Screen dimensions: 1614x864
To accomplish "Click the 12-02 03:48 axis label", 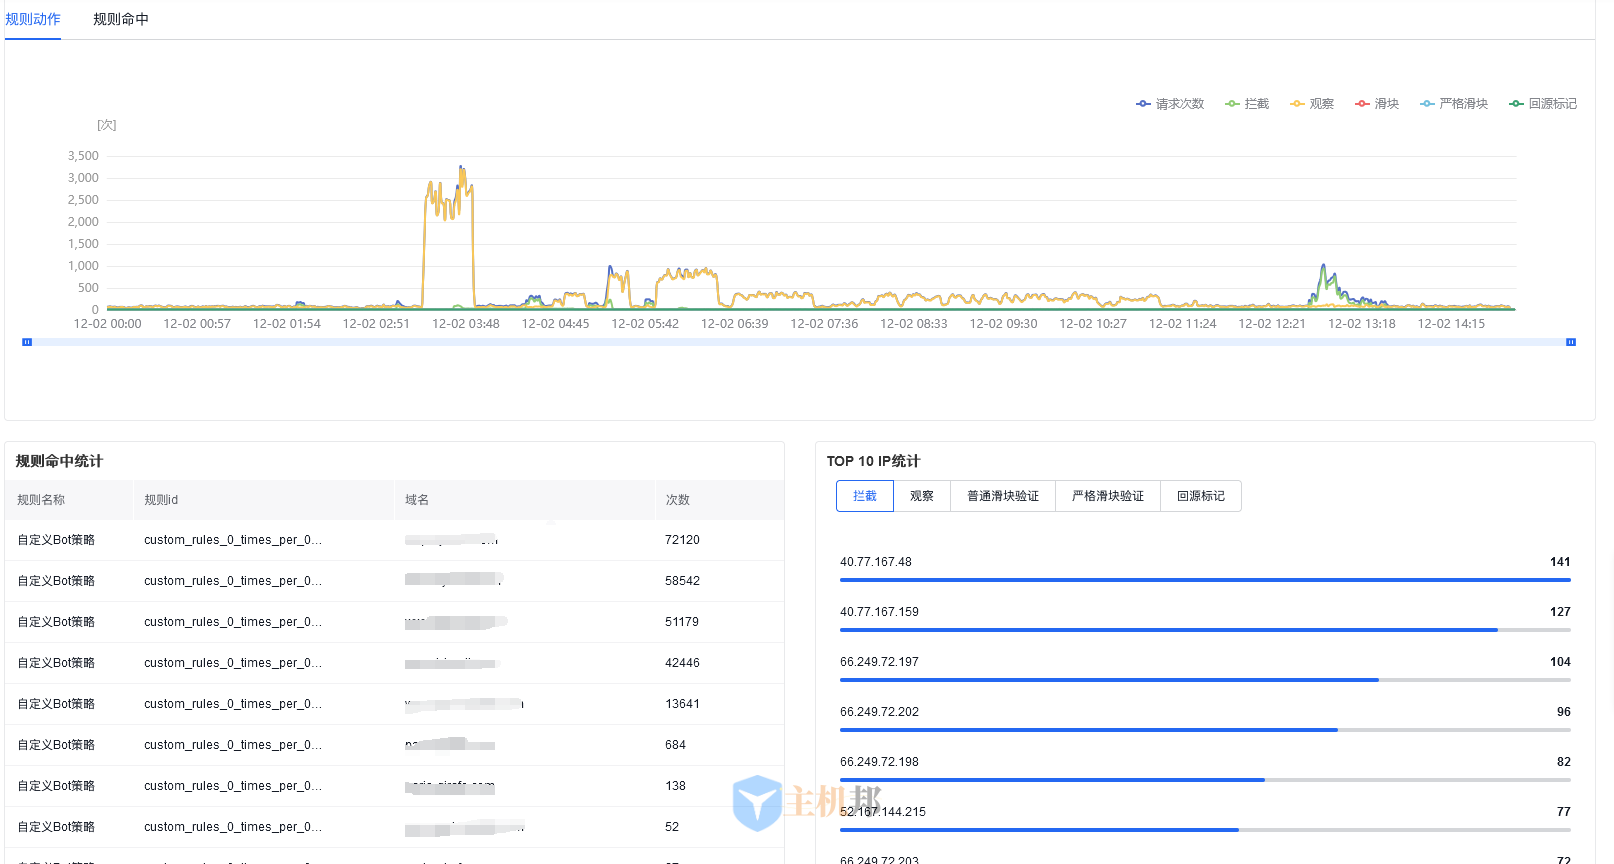I will click(x=466, y=324).
